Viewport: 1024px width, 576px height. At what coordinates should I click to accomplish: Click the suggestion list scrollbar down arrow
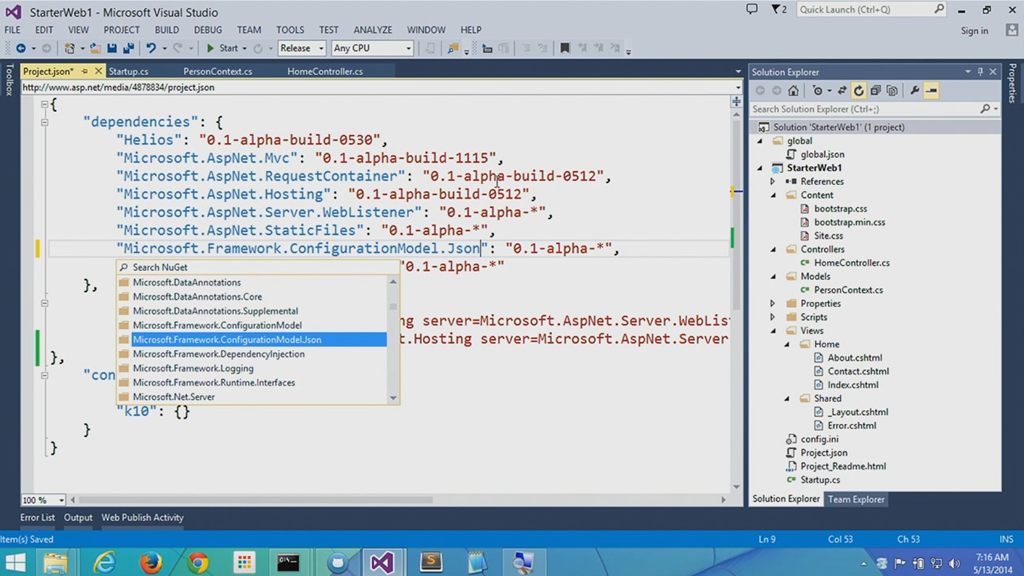pos(393,398)
